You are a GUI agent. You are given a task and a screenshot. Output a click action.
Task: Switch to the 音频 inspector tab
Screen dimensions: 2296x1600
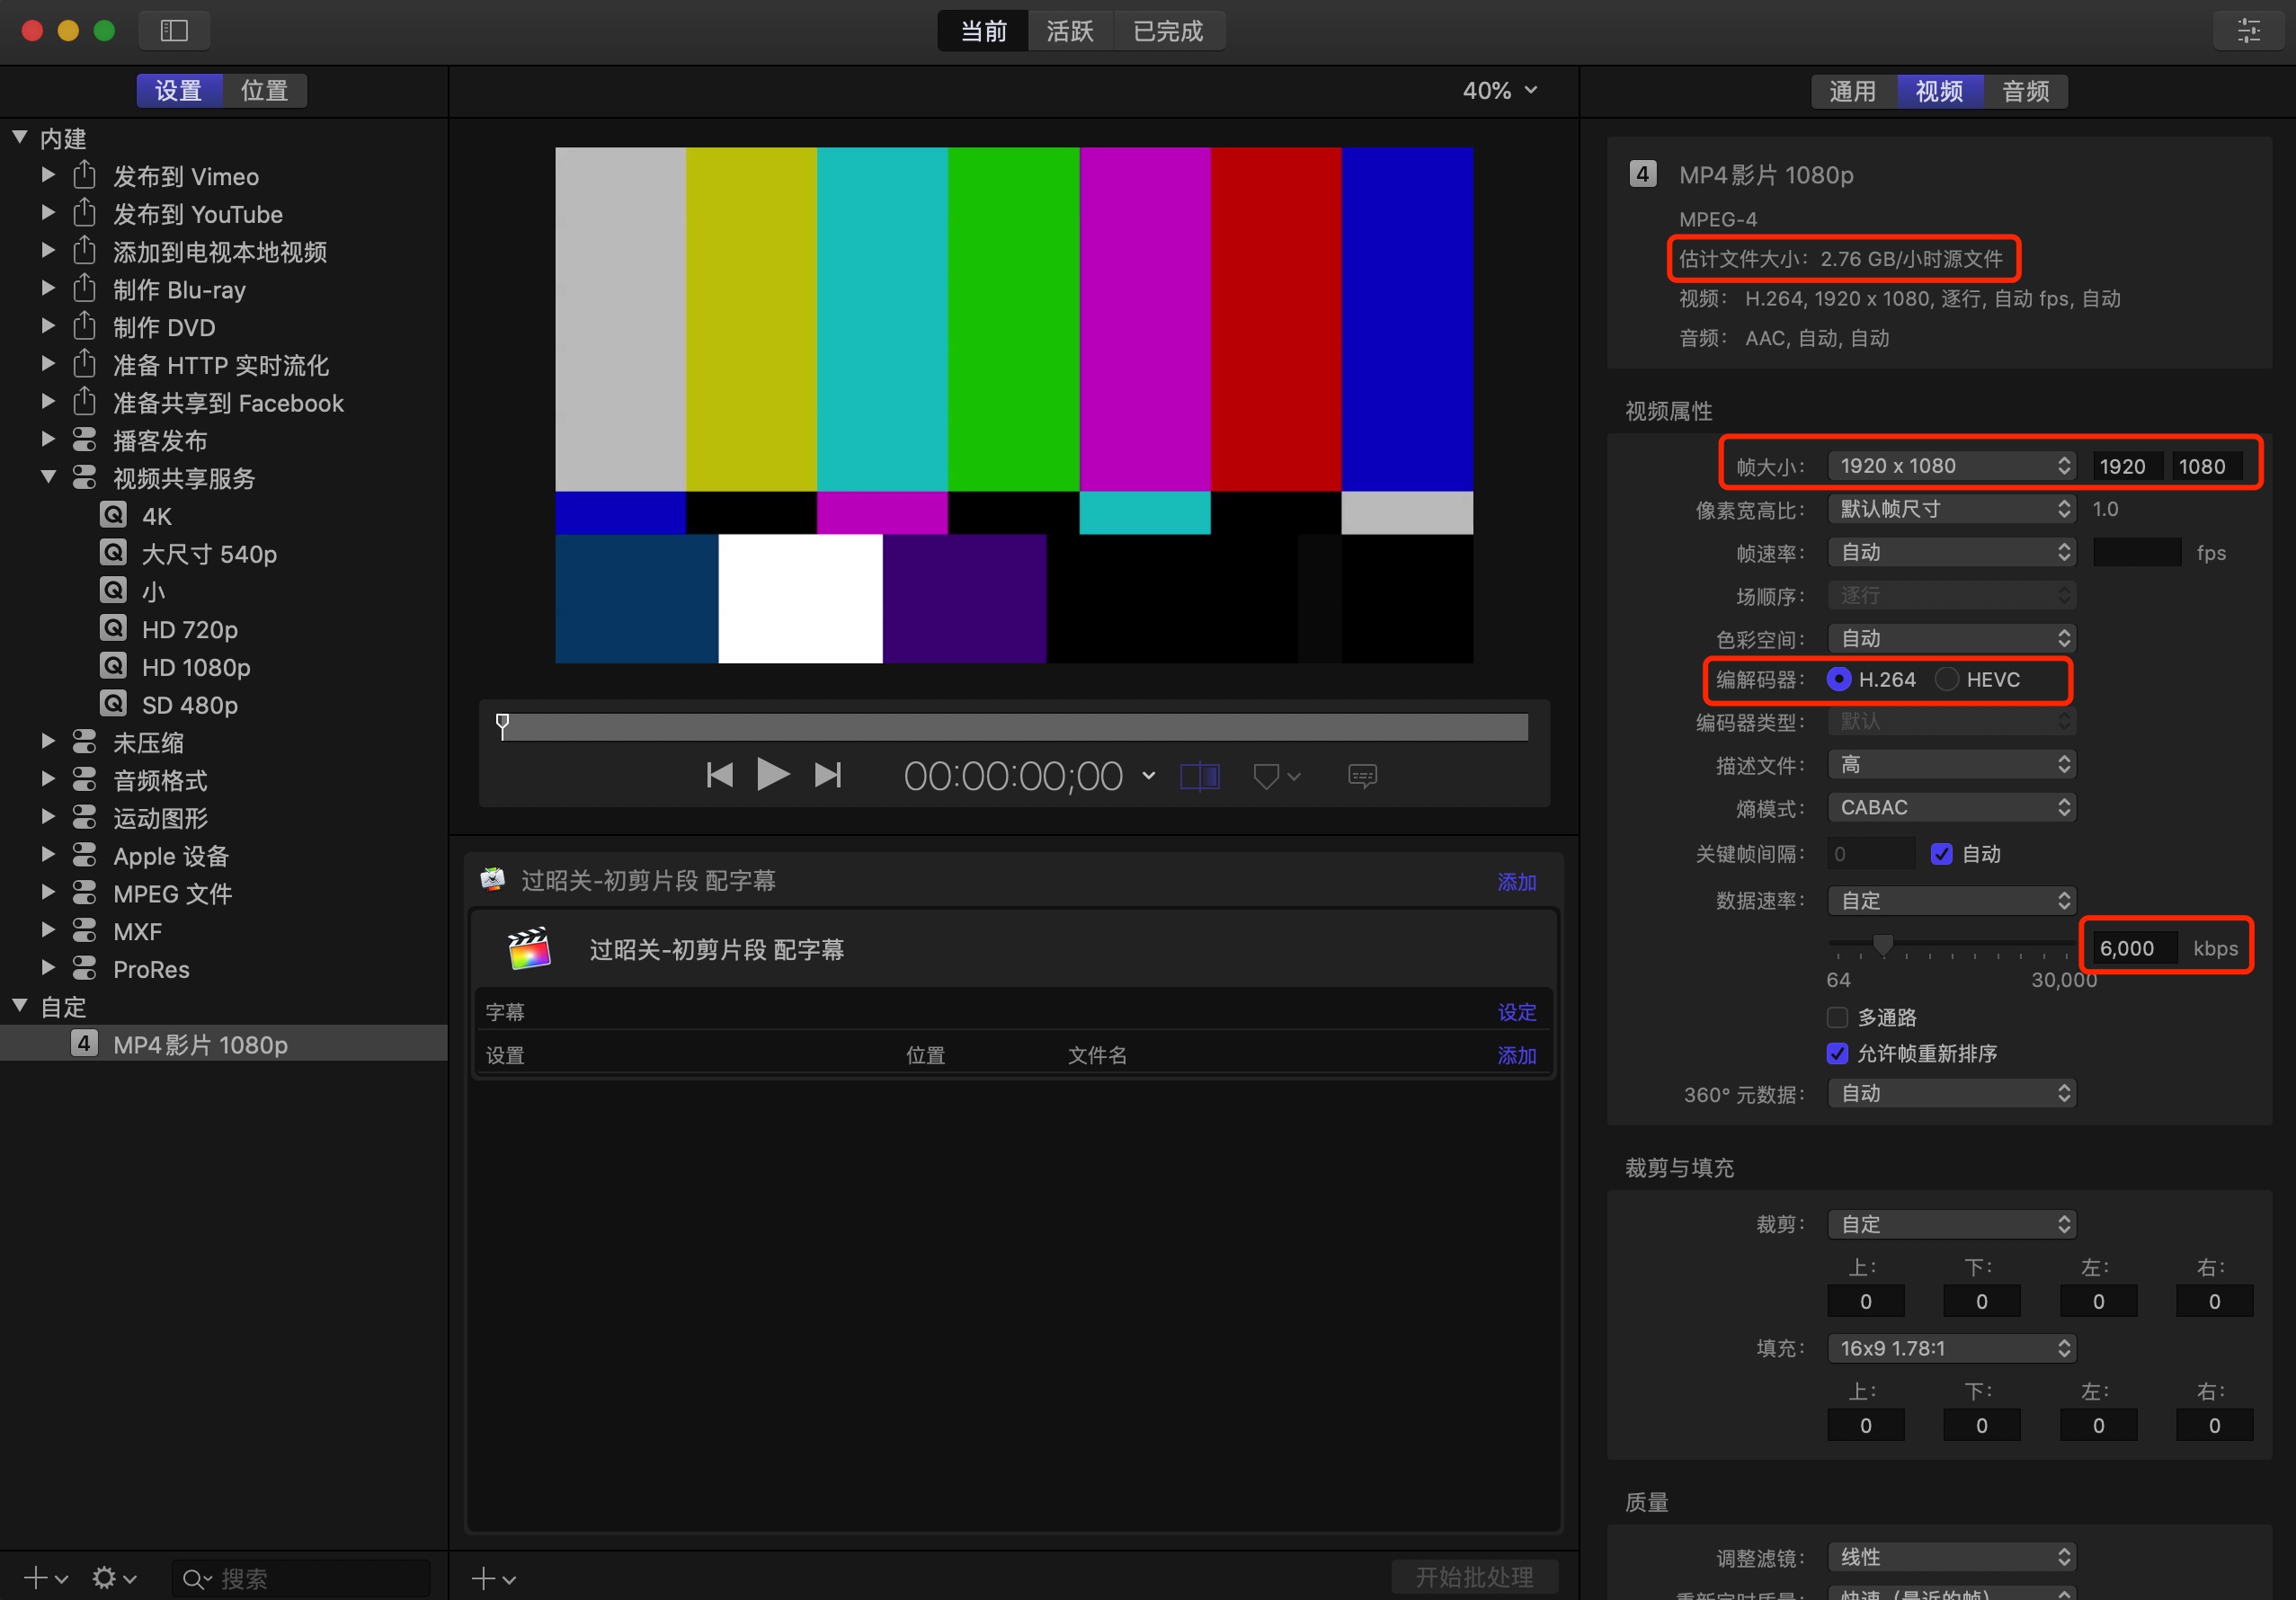pyautogui.click(x=2025, y=91)
